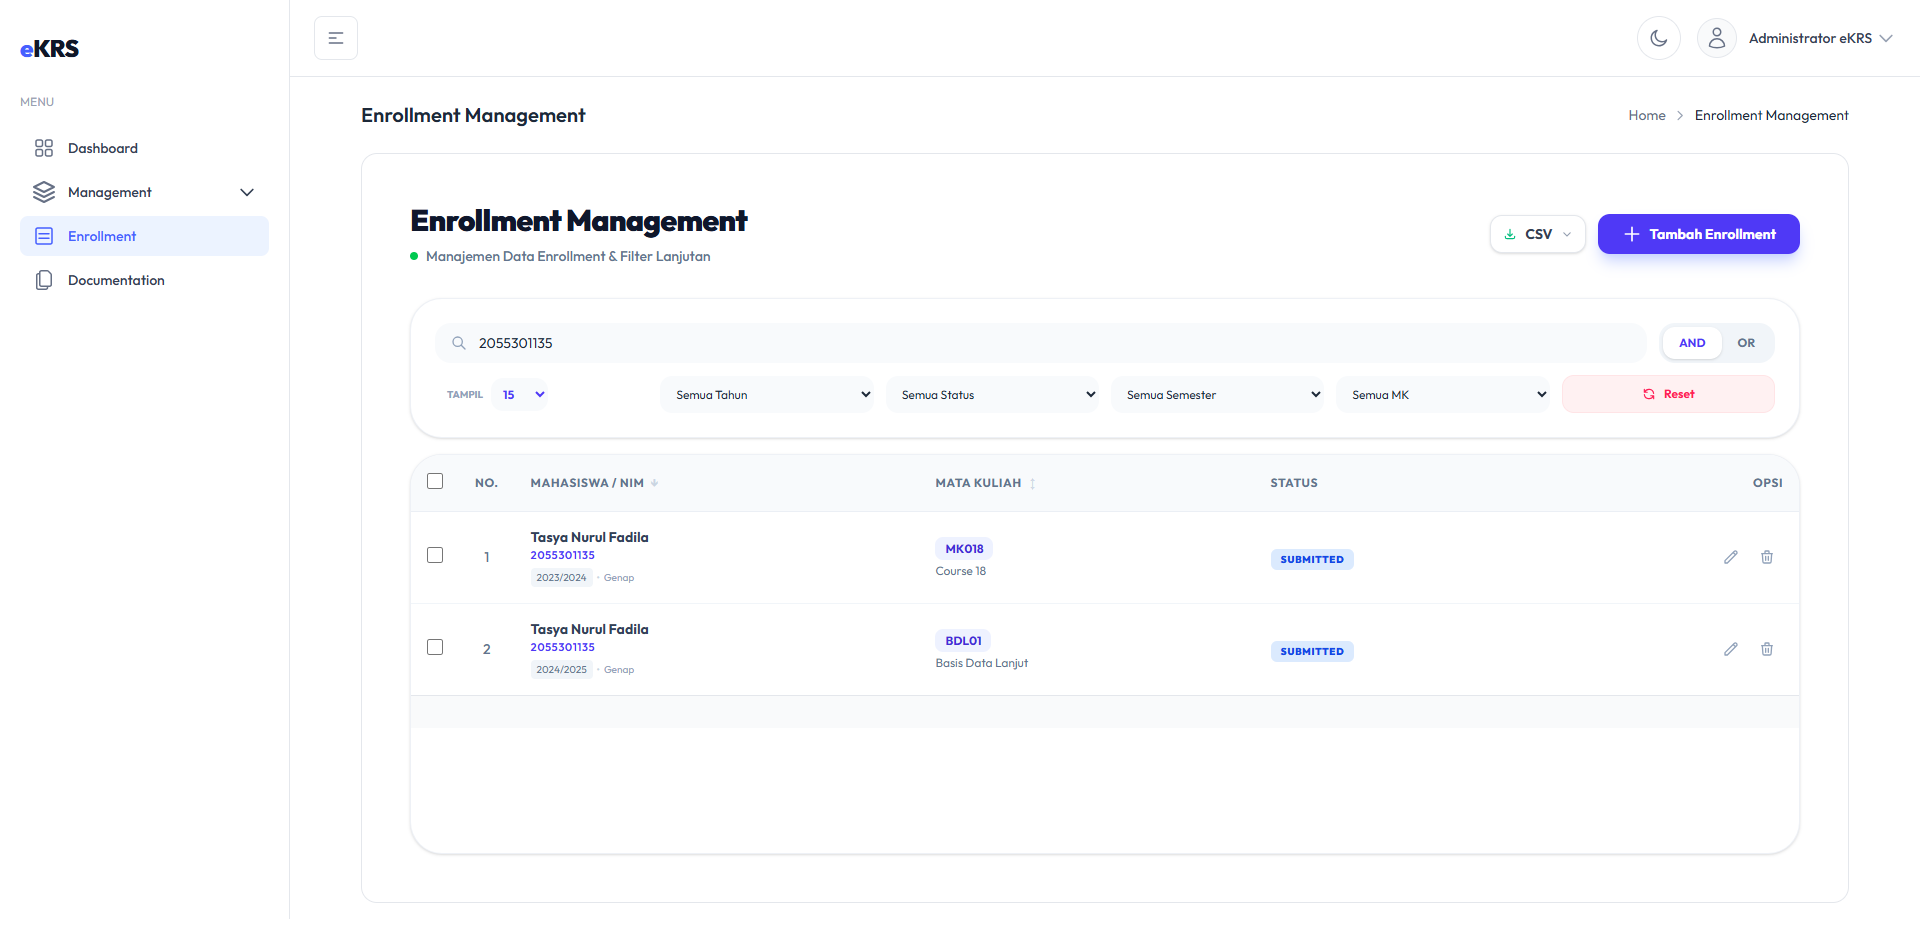The image size is (1920, 927).
Task: Click the Enrollment sidebar icon
Action: click(44, 236)
